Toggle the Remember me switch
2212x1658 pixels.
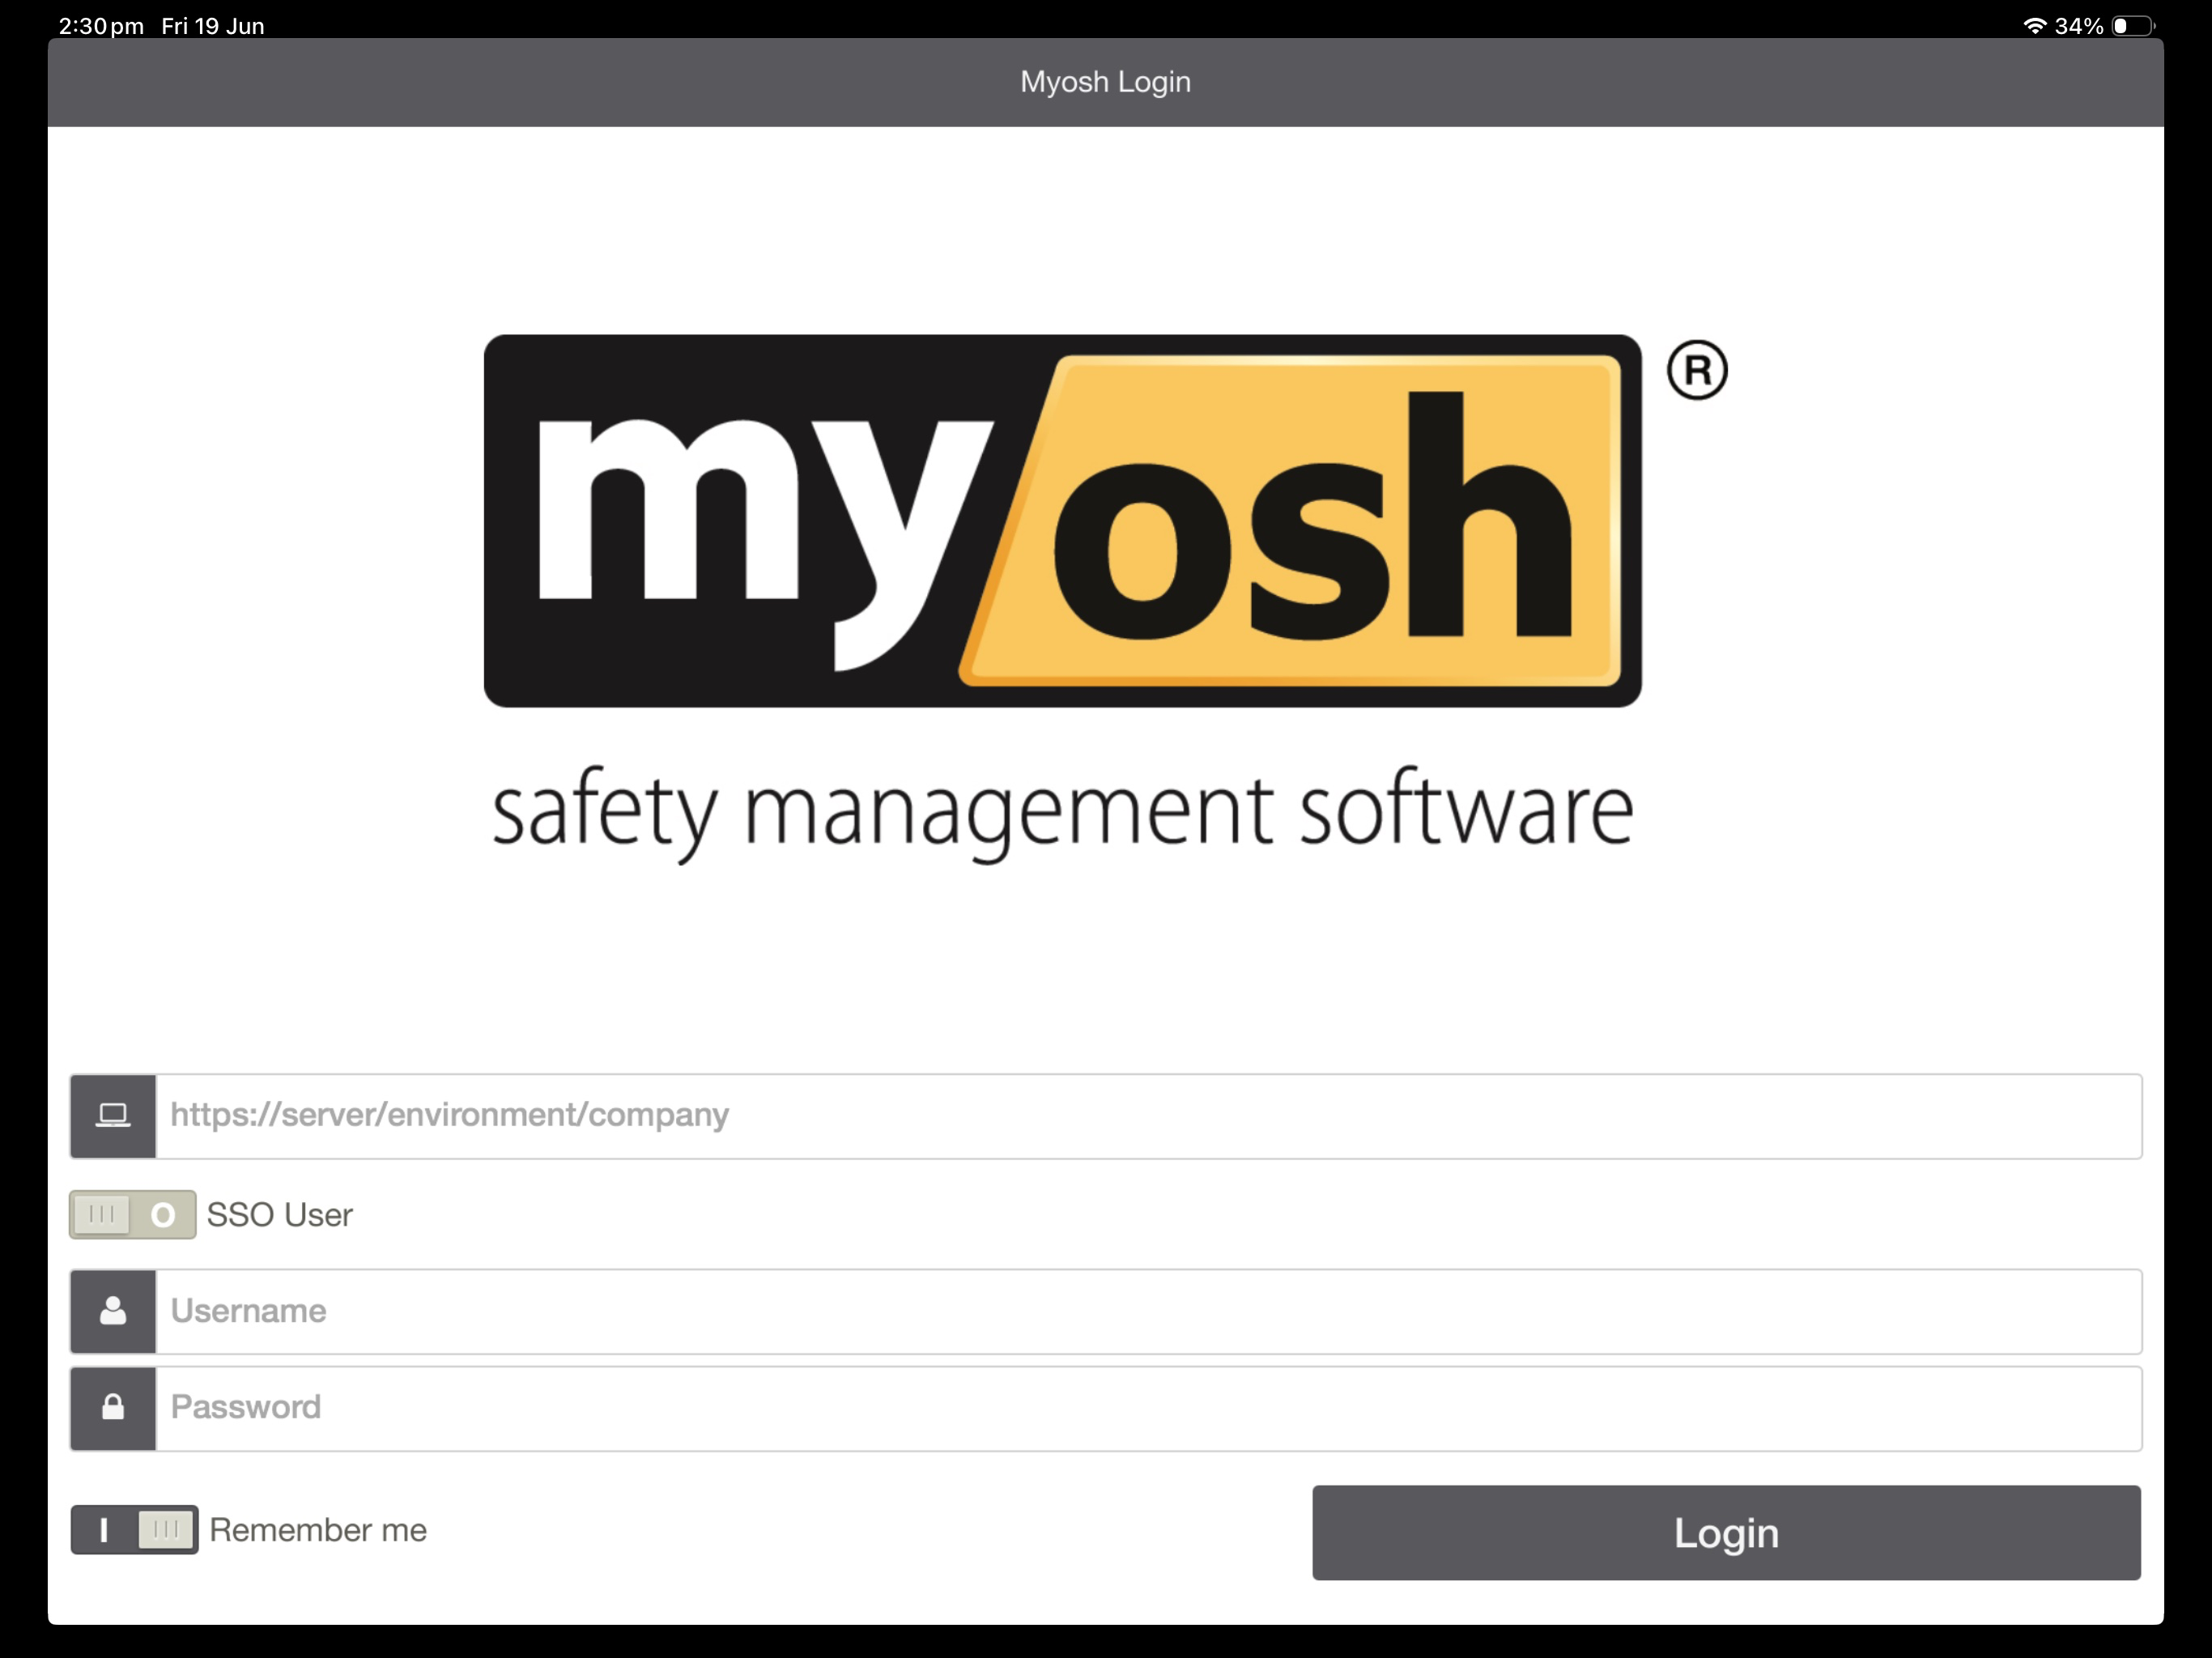134,1530
